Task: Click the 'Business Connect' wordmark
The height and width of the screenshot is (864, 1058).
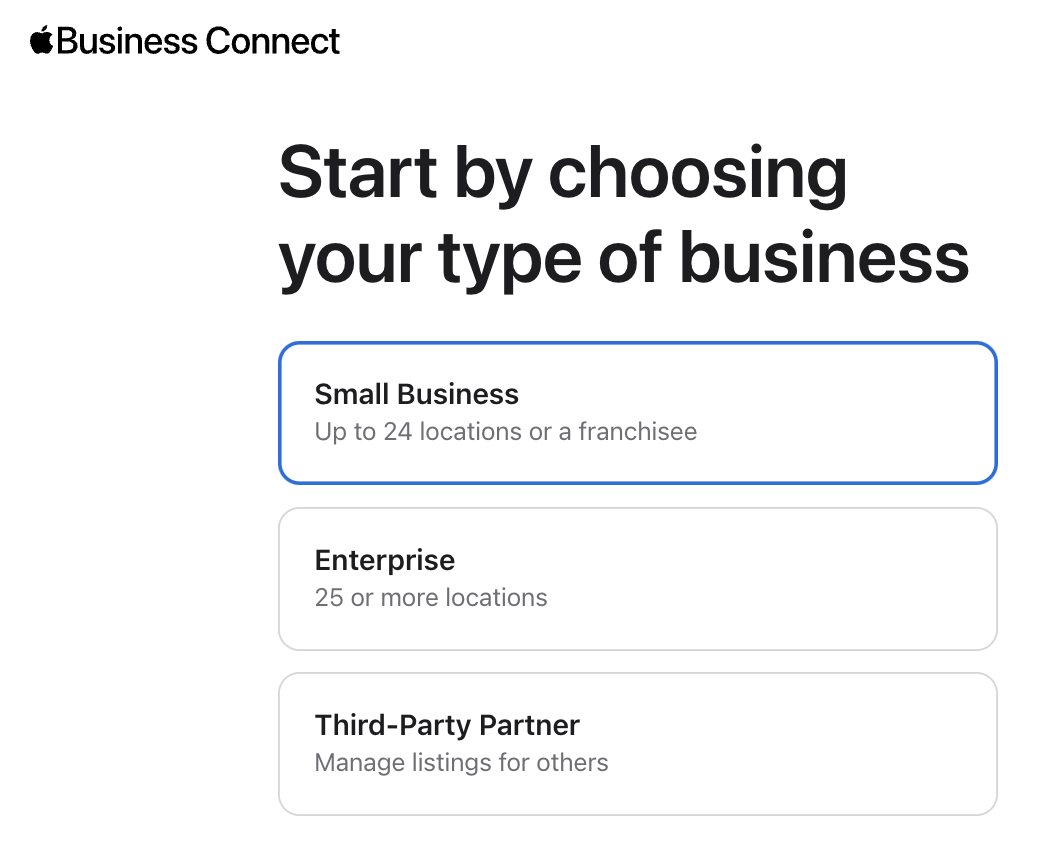Action: click(198, 41)
